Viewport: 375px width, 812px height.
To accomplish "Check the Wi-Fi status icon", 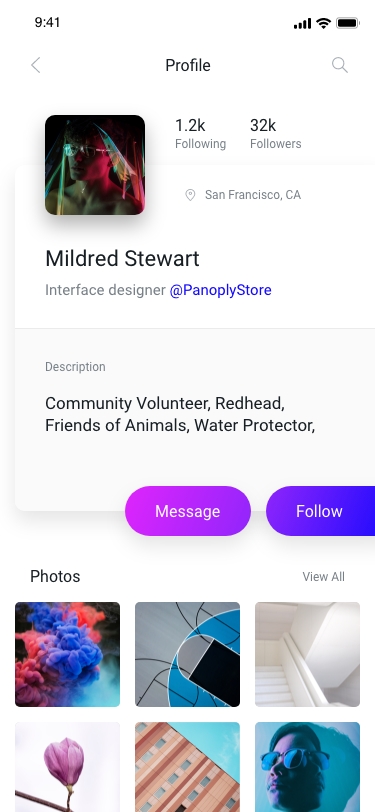I will click(324, 23).
